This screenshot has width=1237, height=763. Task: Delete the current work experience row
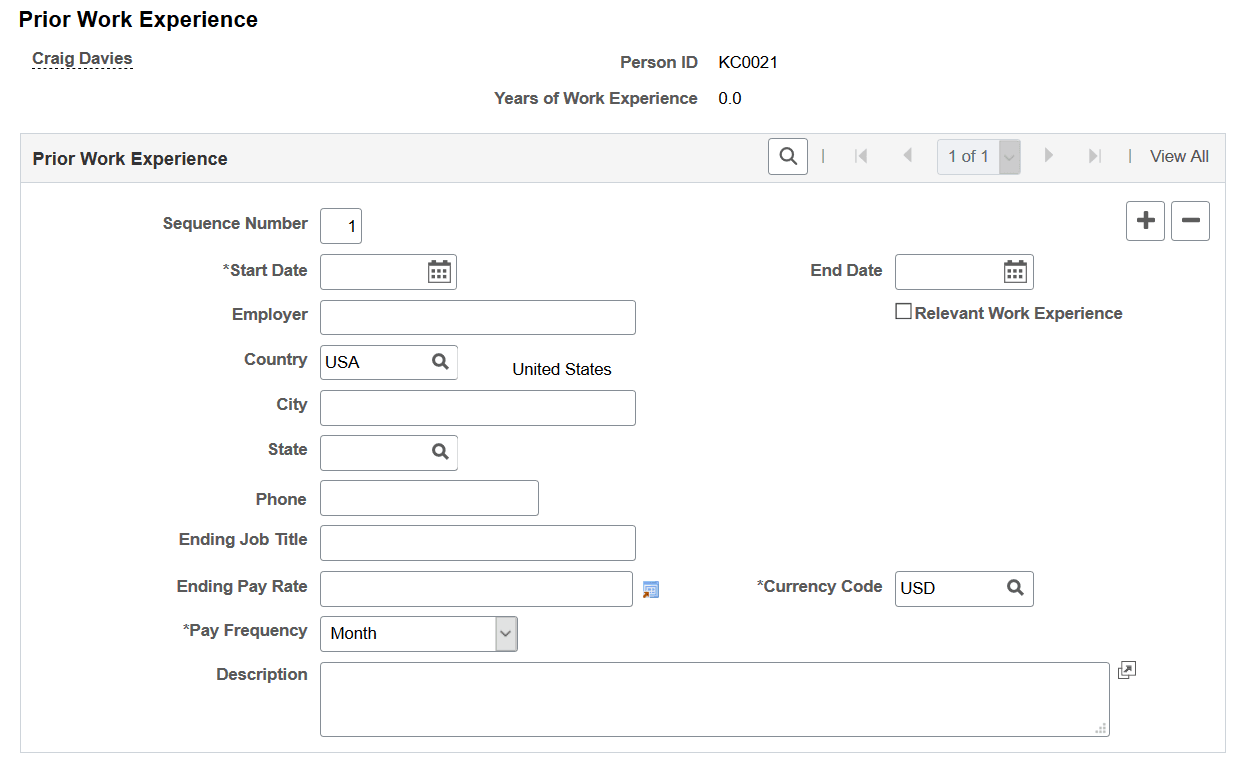point(1190,221)
